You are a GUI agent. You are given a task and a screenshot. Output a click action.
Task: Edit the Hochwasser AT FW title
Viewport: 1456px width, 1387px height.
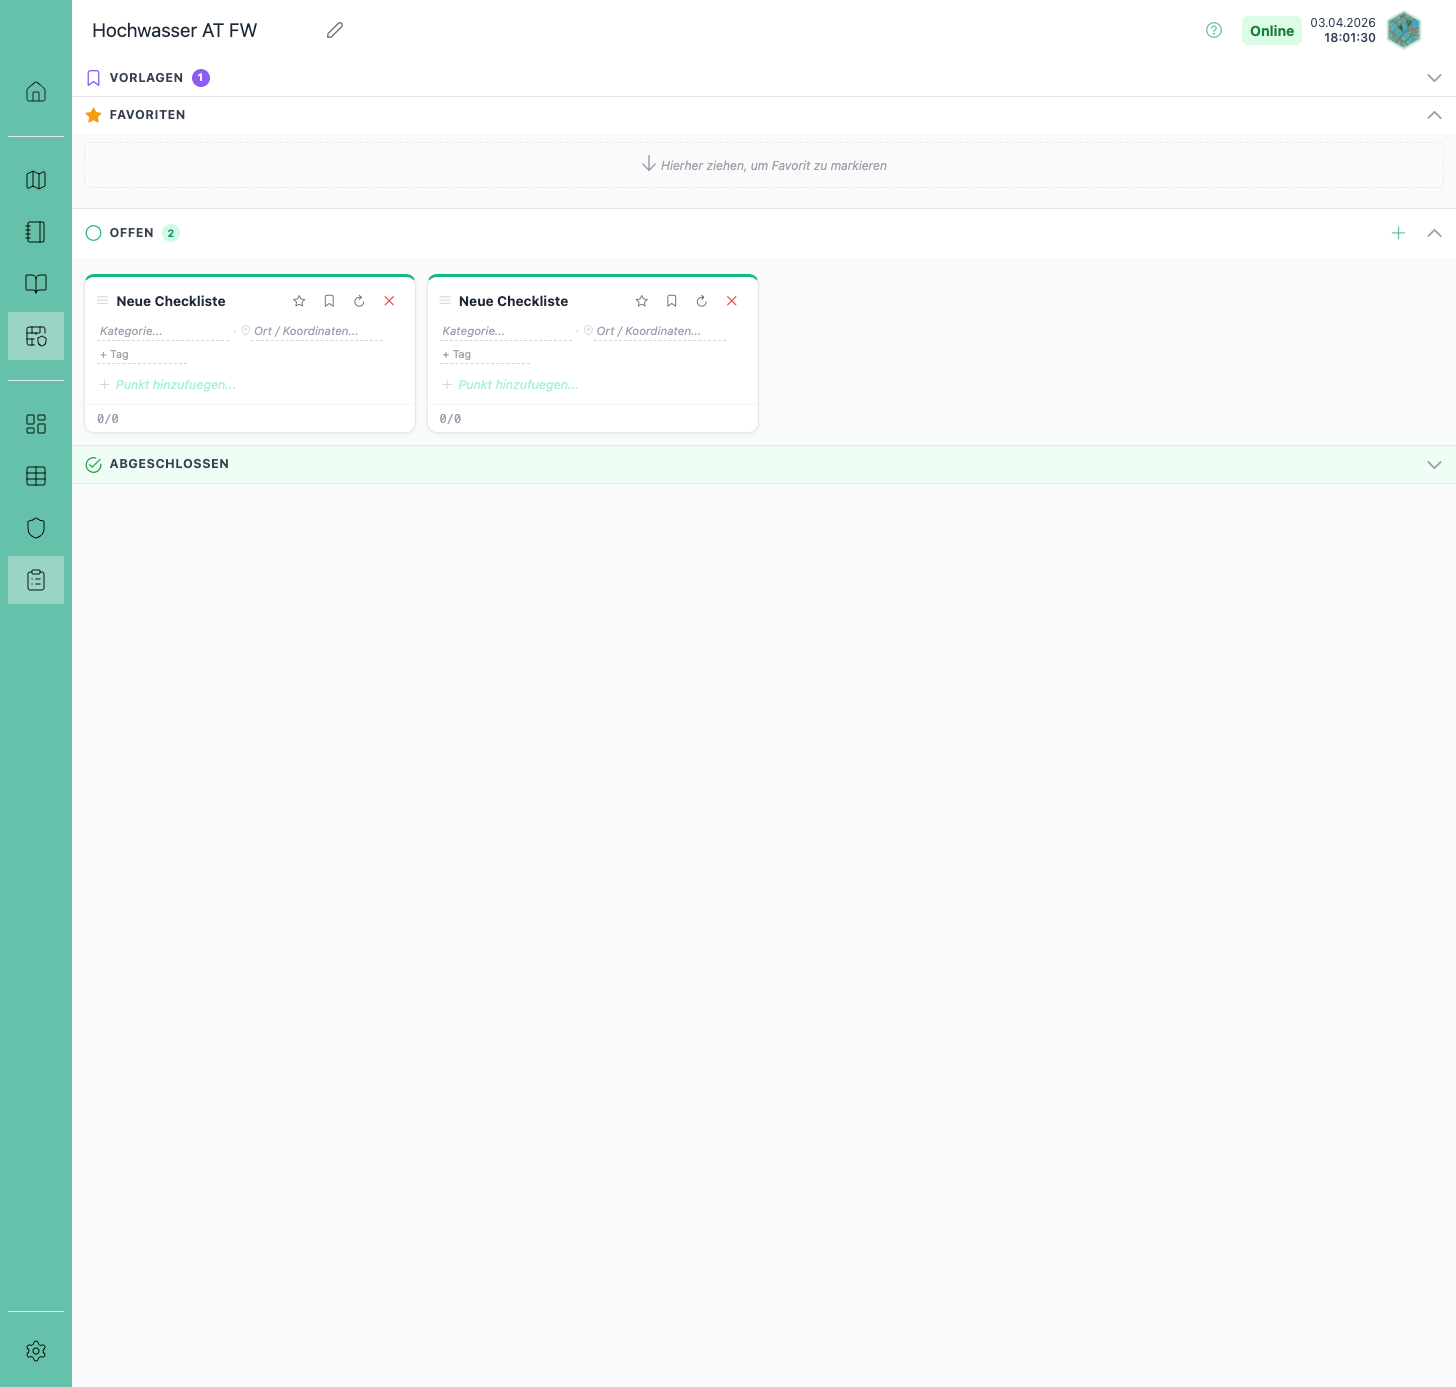335,31
